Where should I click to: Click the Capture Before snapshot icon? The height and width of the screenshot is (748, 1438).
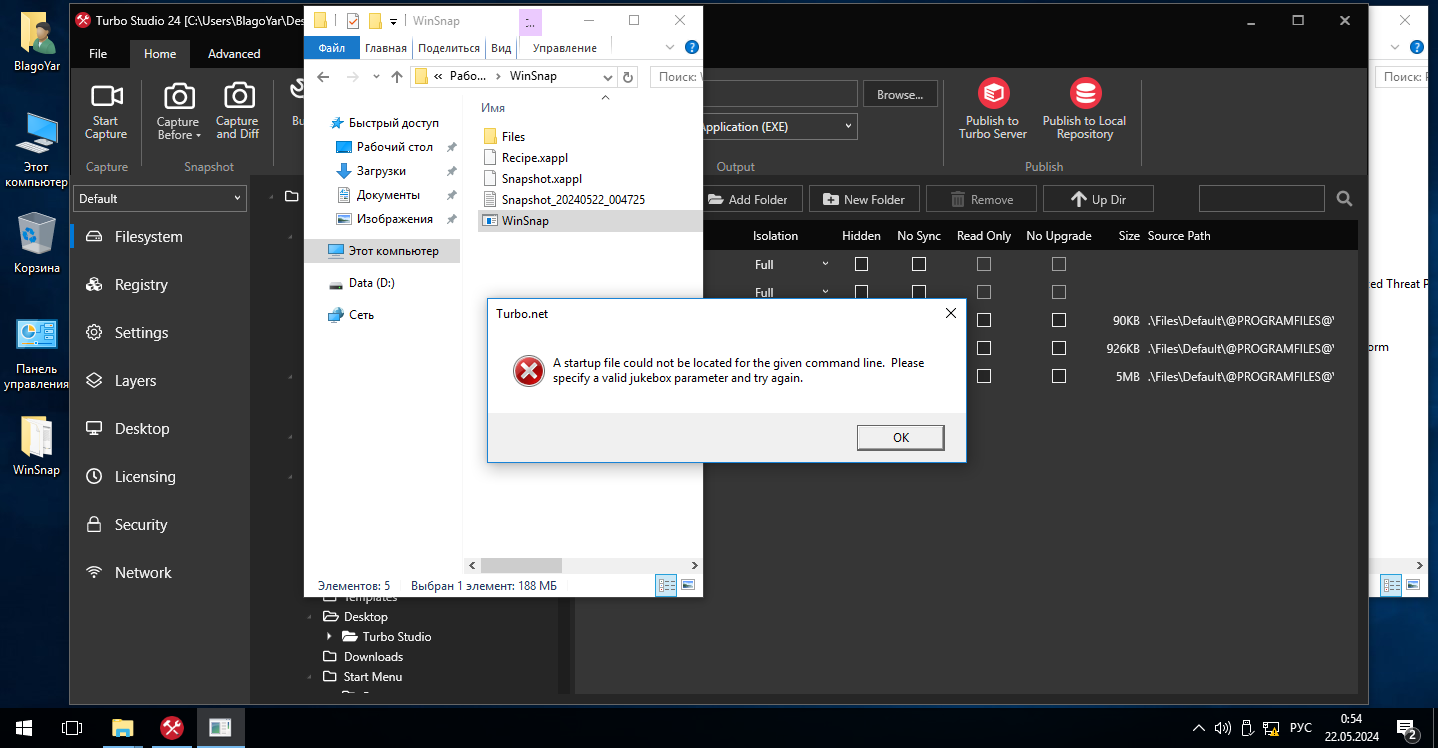pyautogui.click(x=179, y=96)
